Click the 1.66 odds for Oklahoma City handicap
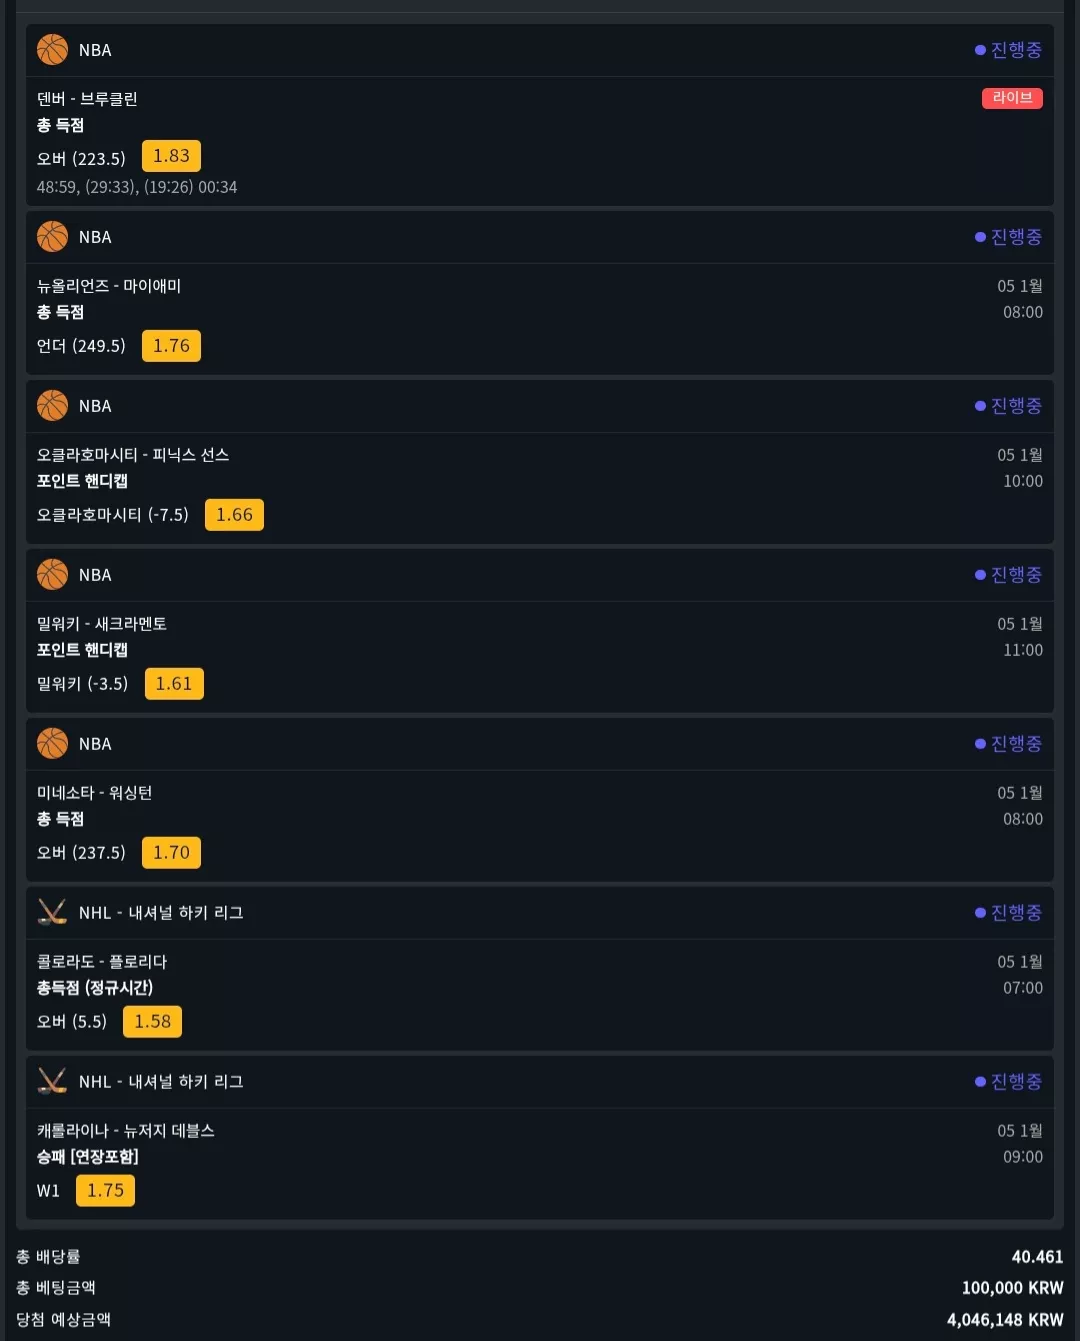 tap(234, 515)
